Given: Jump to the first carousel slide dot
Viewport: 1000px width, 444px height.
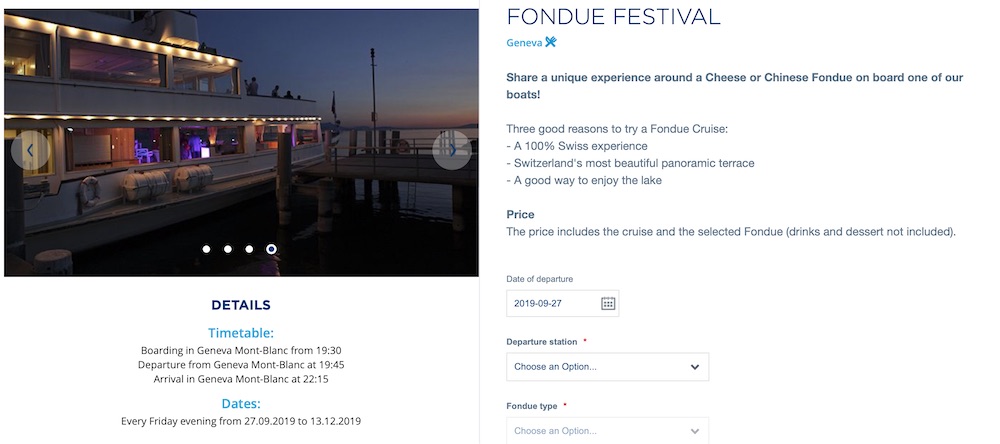Looking at the screenshot, I should tap(206, 249).
